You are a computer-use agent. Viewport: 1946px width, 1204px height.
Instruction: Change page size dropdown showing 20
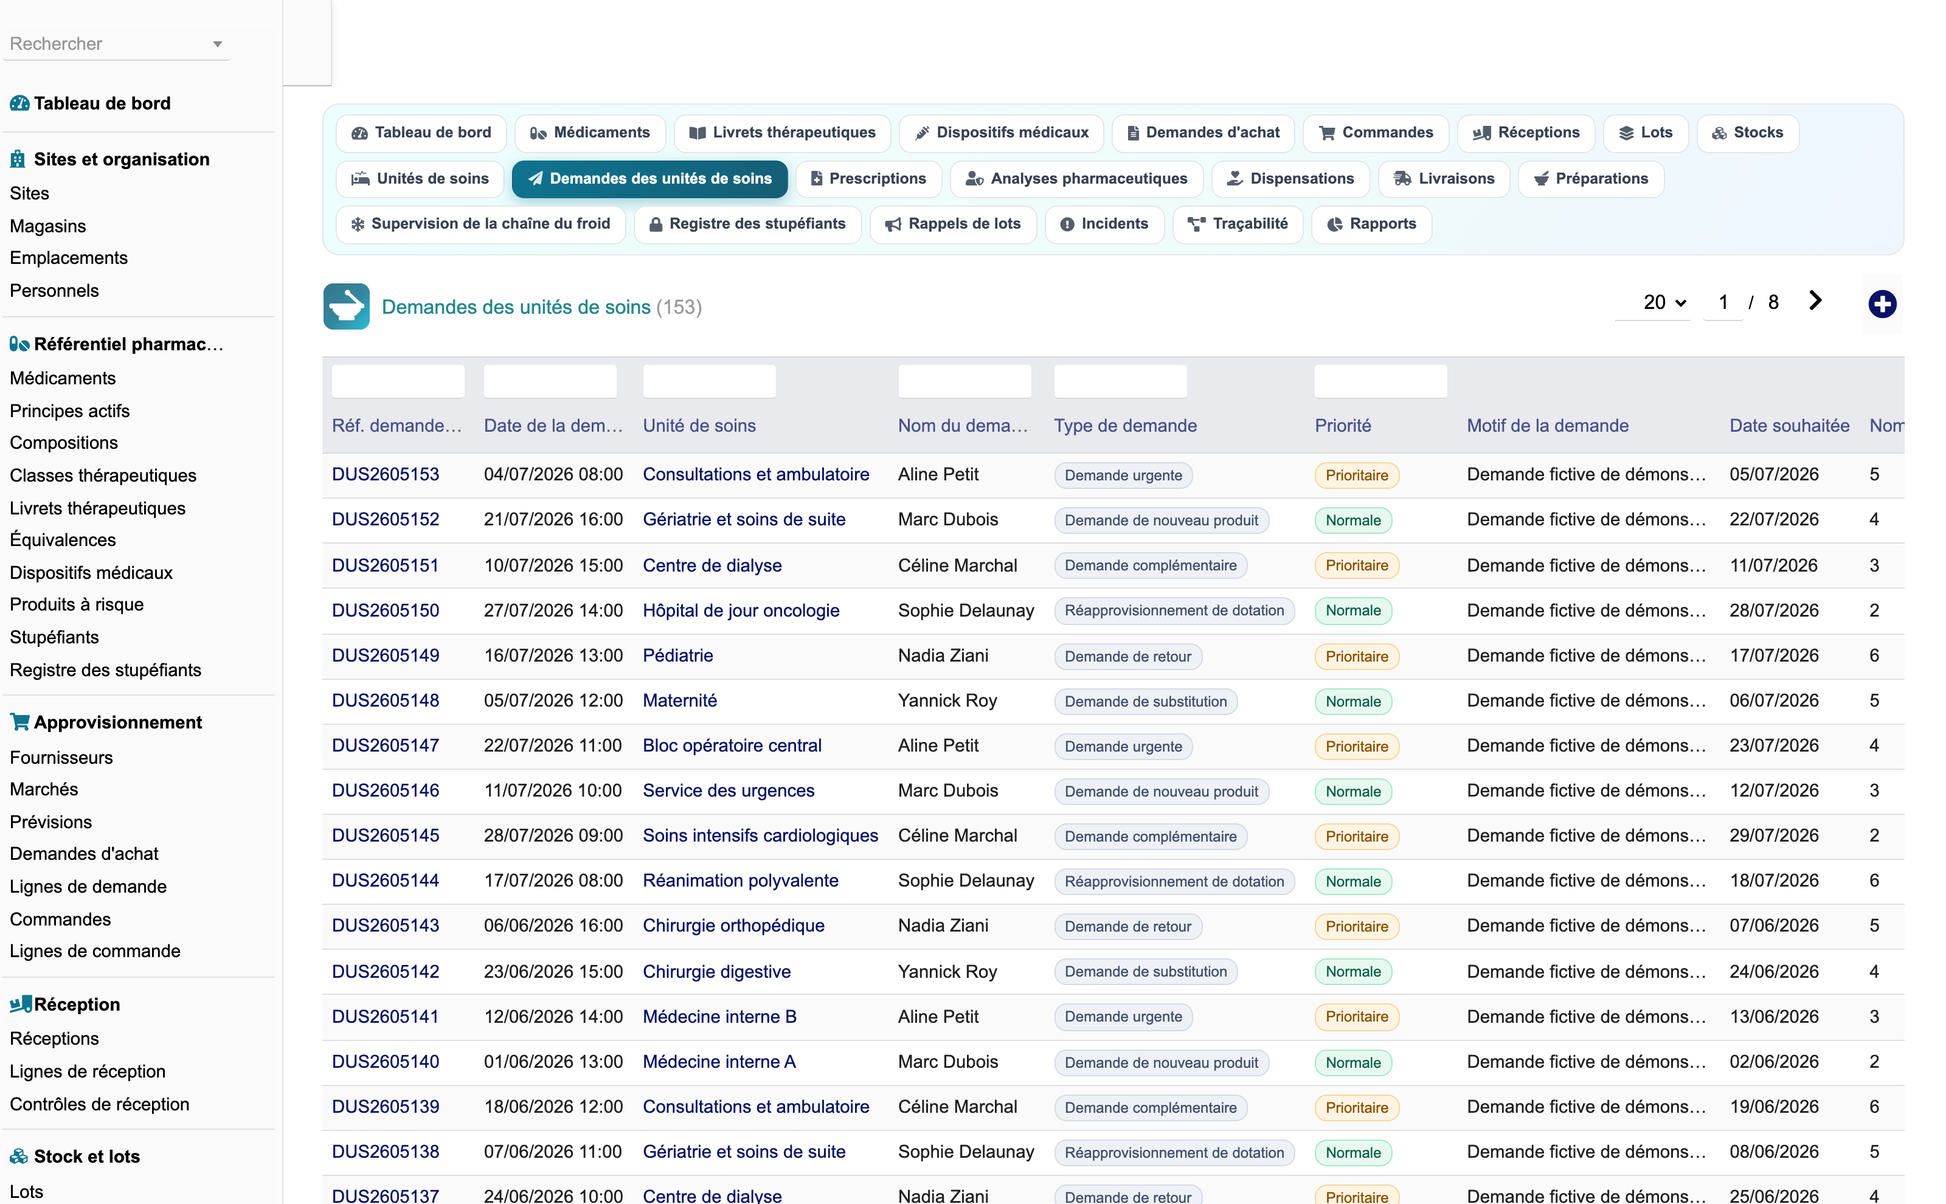pos(1654,302)
